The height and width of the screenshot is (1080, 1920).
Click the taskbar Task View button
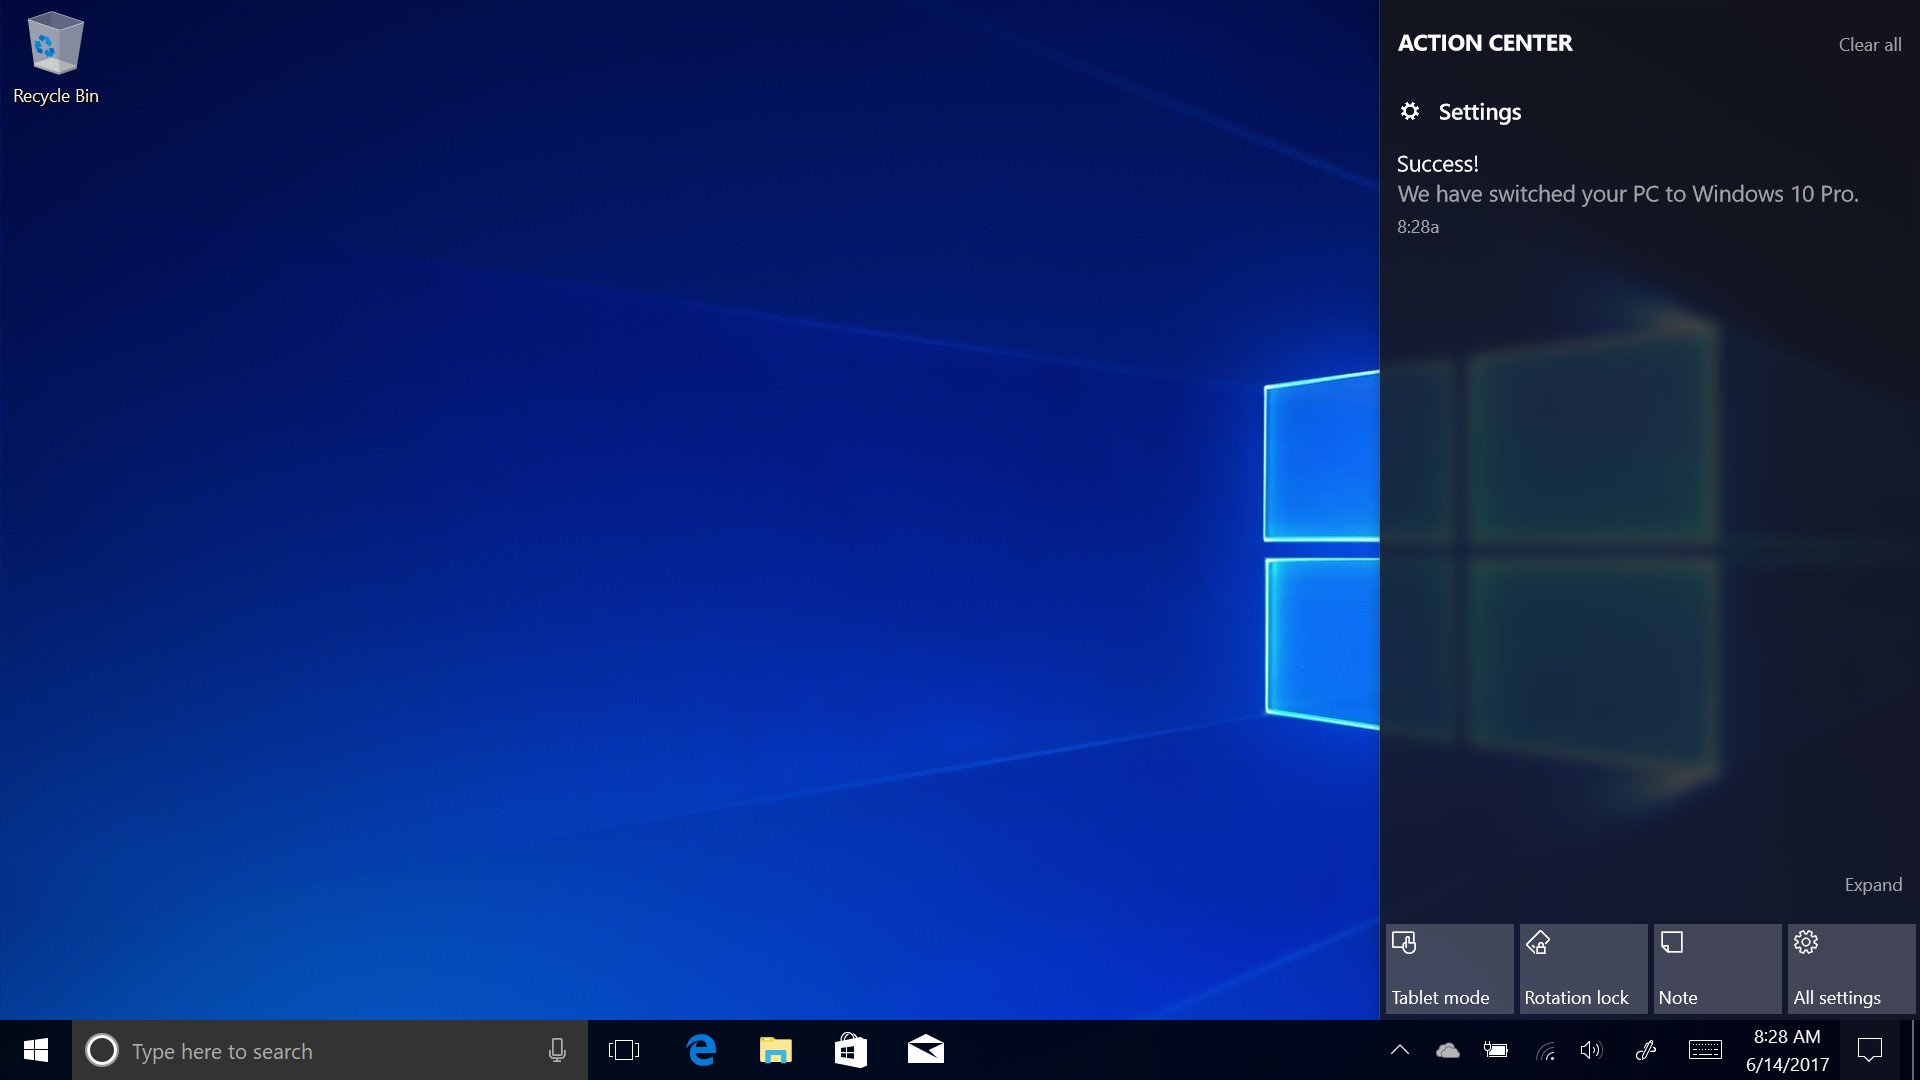(624, 1050)
